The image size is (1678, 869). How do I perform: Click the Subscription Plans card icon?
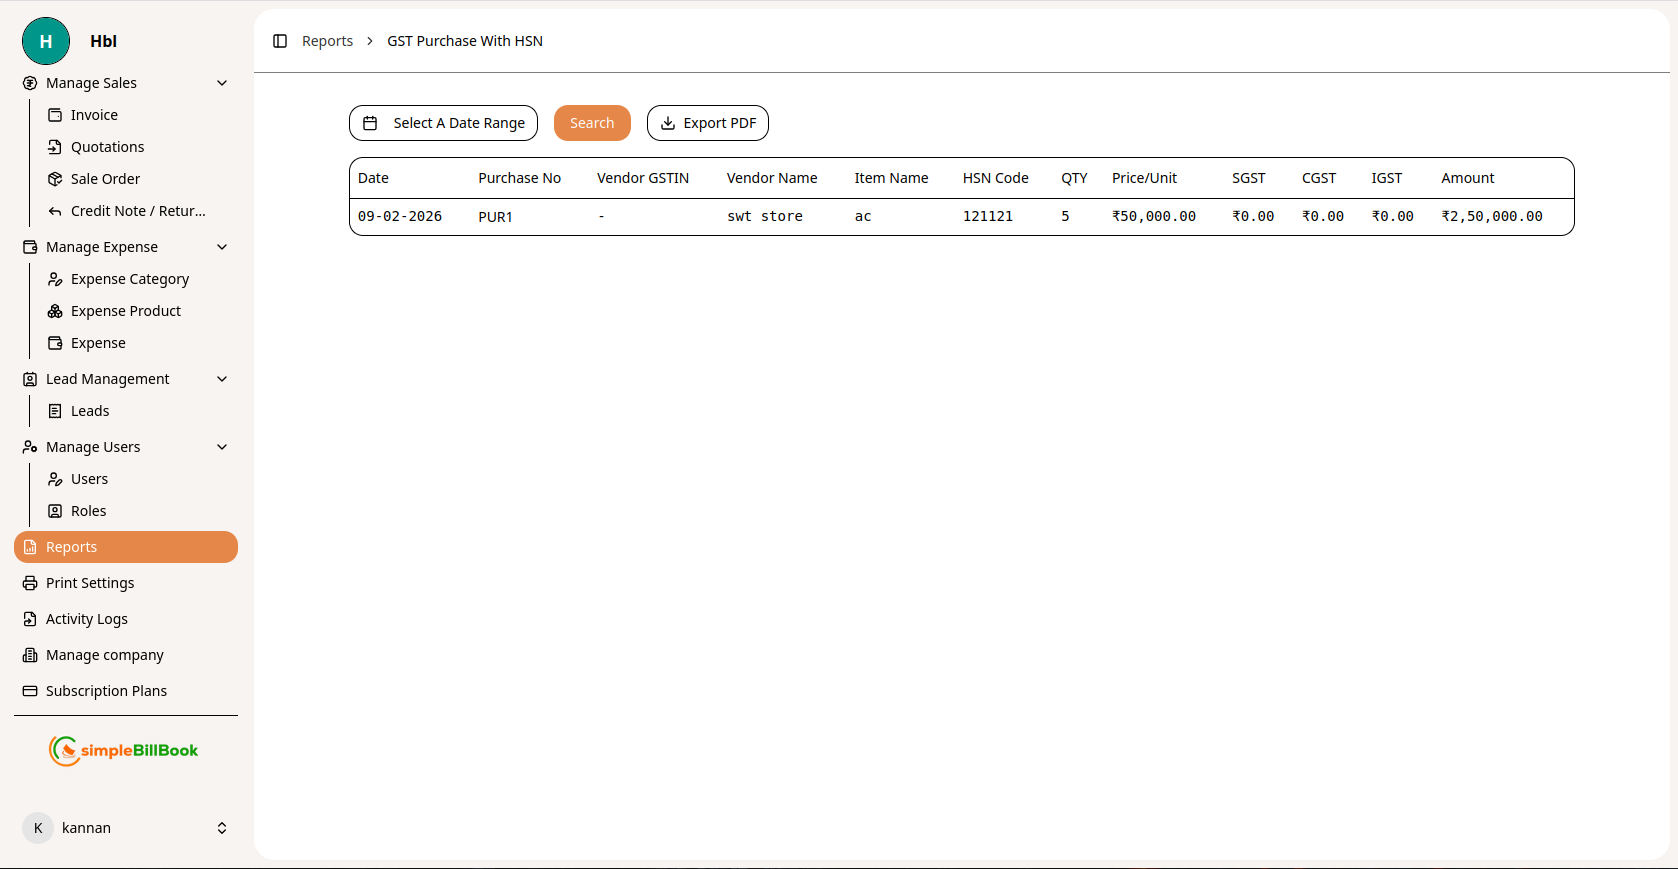tap(30, 691)
